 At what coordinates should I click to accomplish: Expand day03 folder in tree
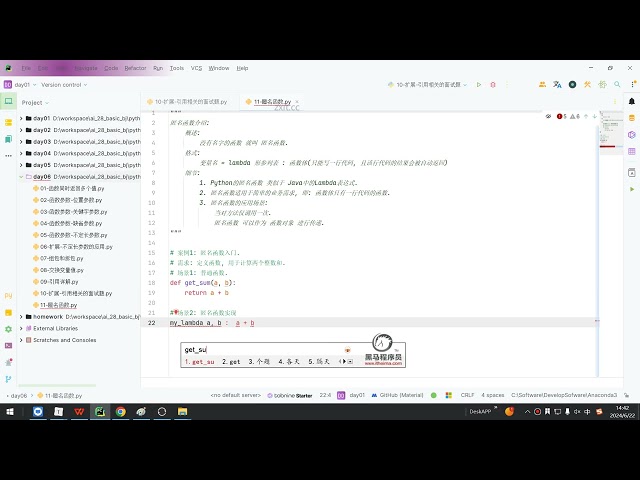[21, 142]
